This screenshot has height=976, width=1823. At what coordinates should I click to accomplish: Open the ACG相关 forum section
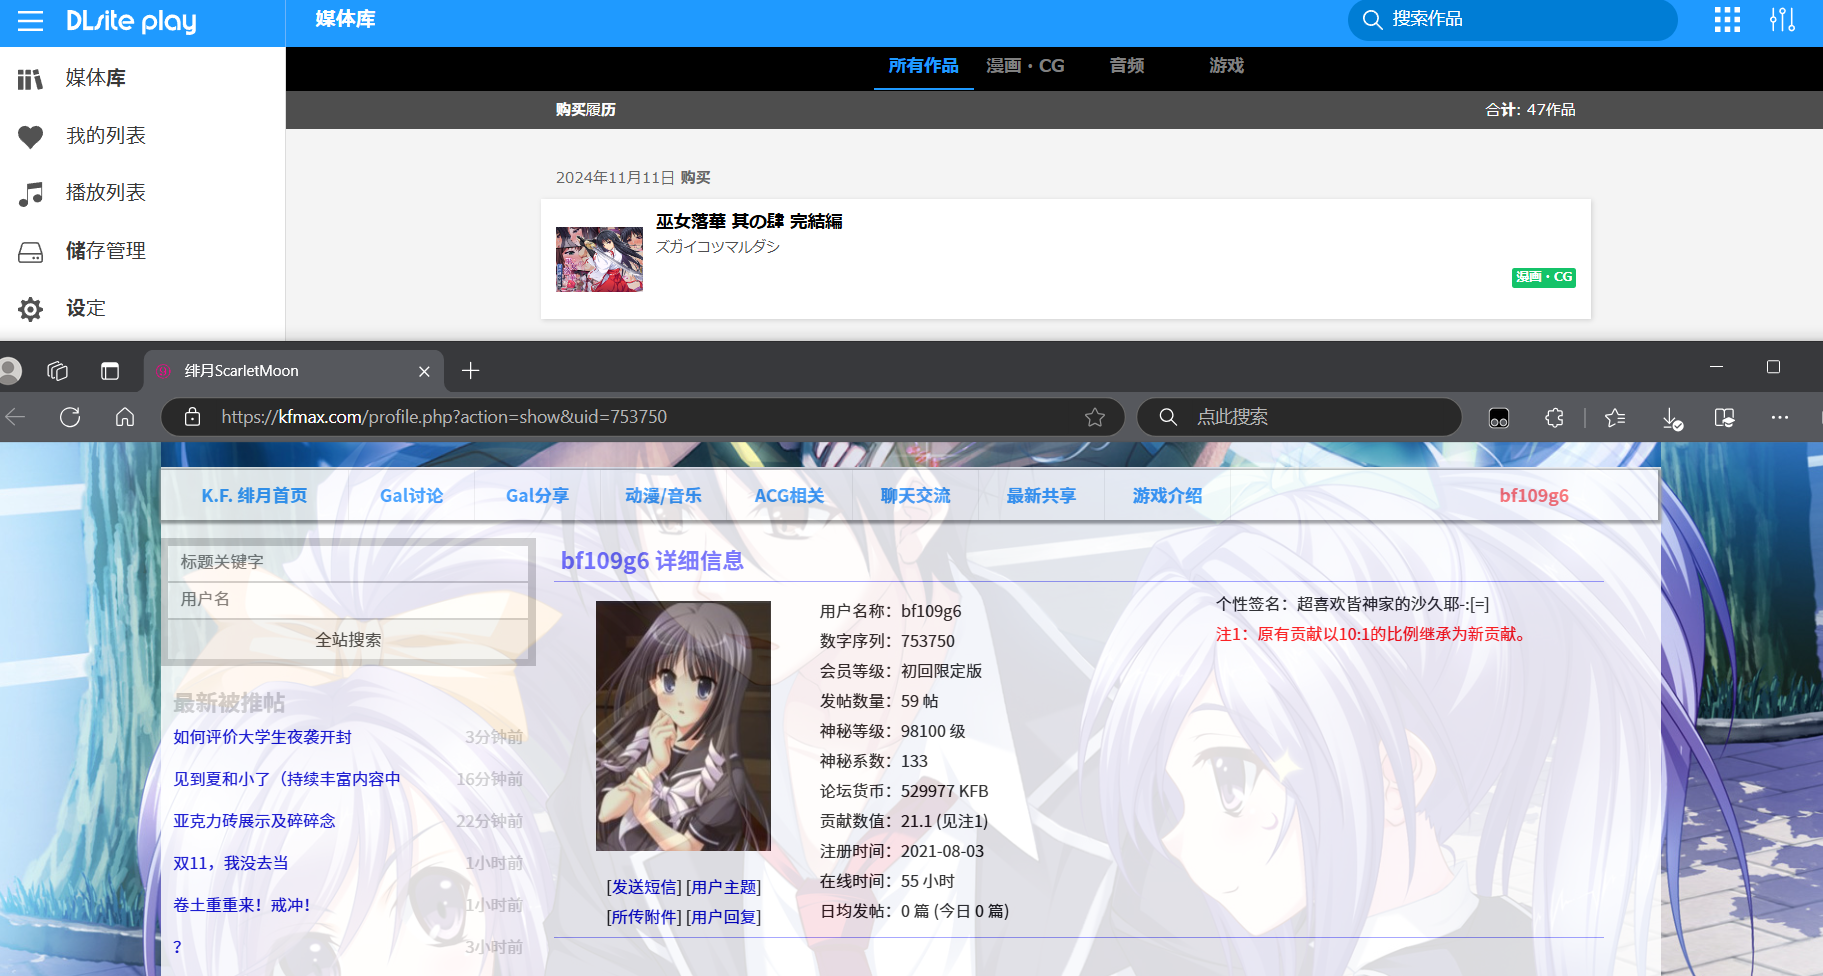coord(789,496)
